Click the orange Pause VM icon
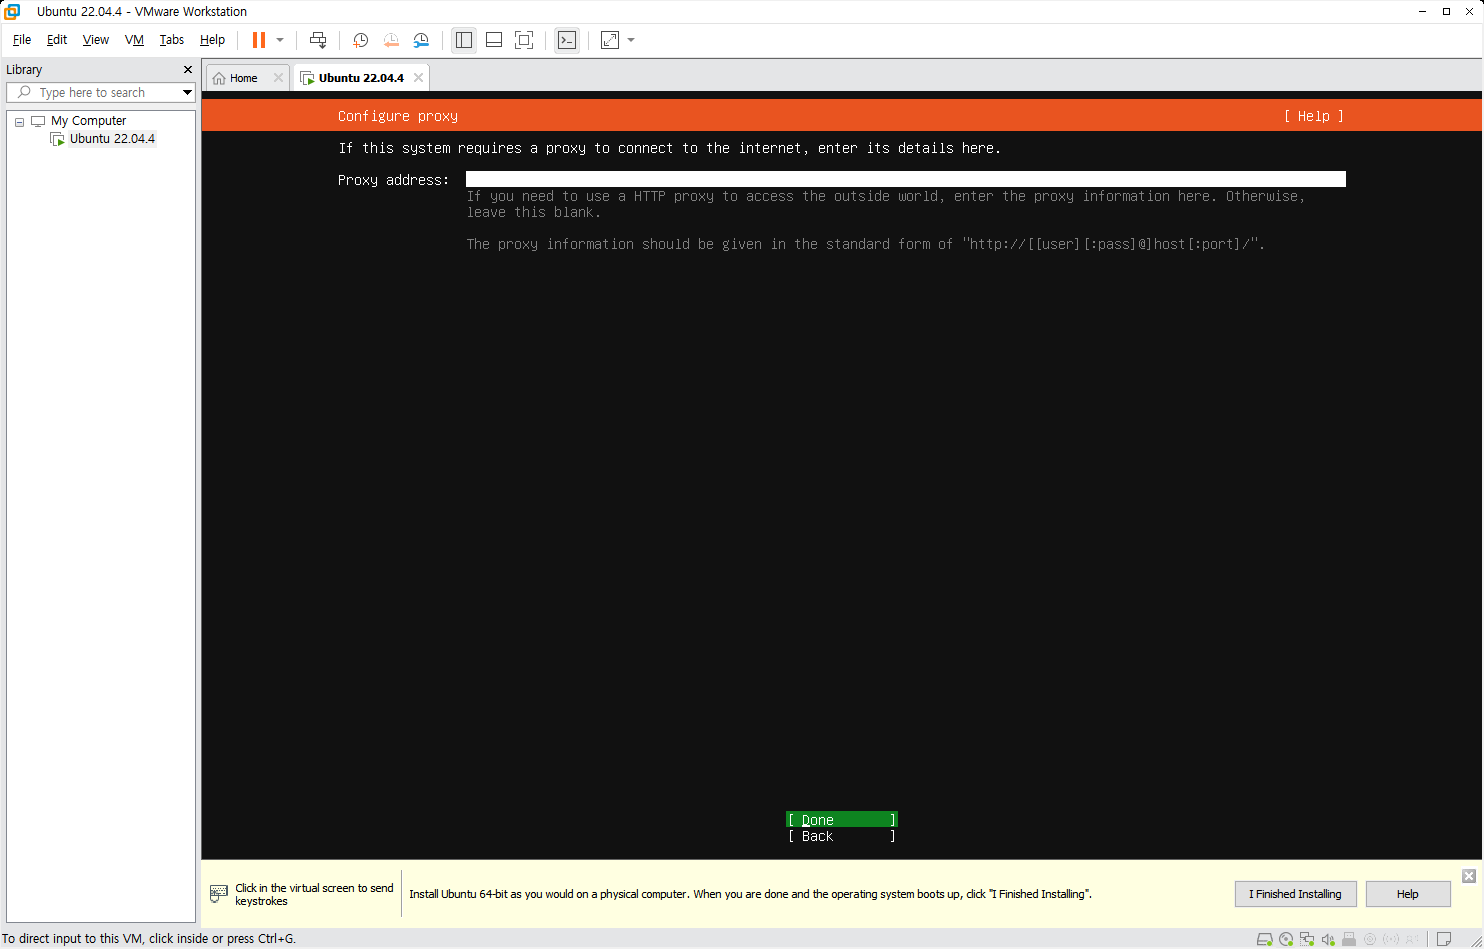 (x=259, y=40)
